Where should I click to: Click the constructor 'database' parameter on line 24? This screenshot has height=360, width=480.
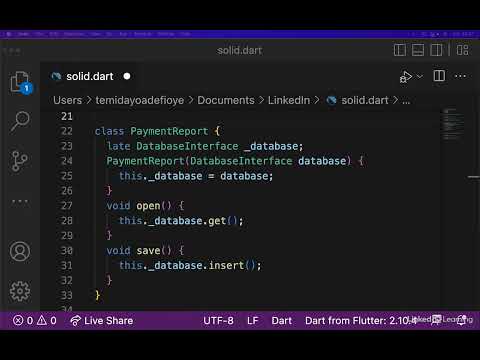click(x=322, y=161)
